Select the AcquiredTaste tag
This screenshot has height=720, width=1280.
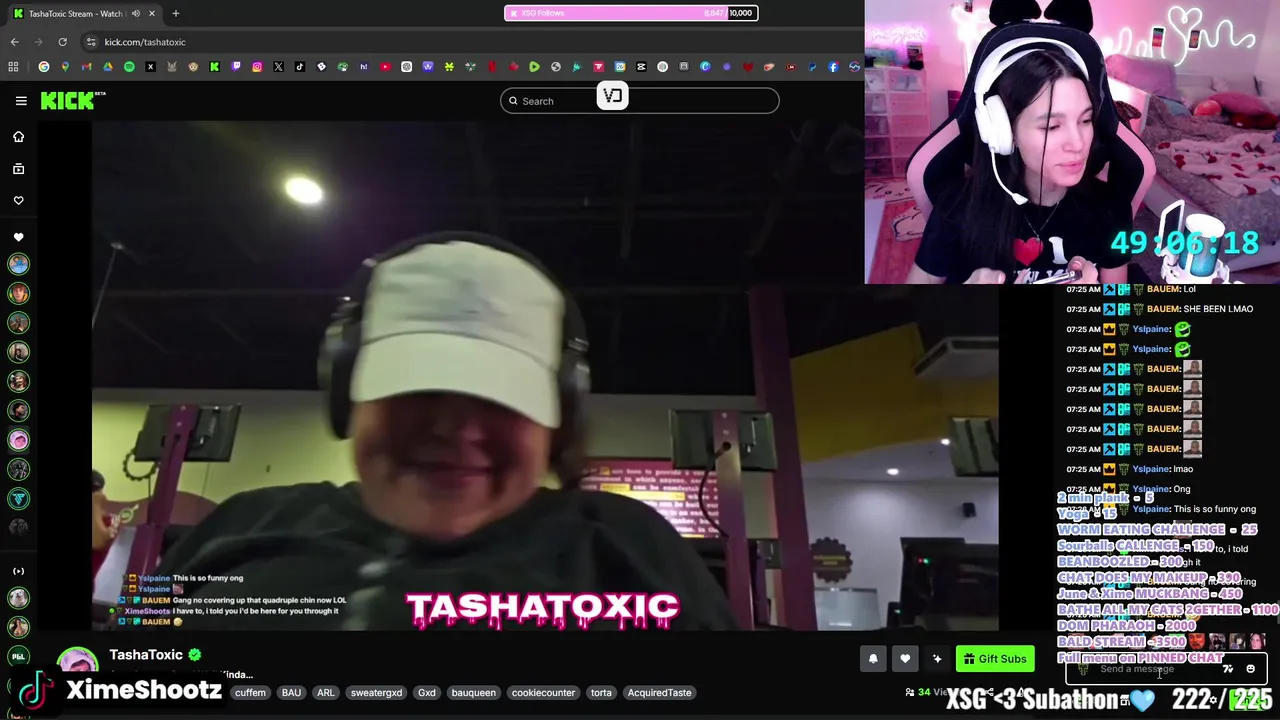pos(659,692)
